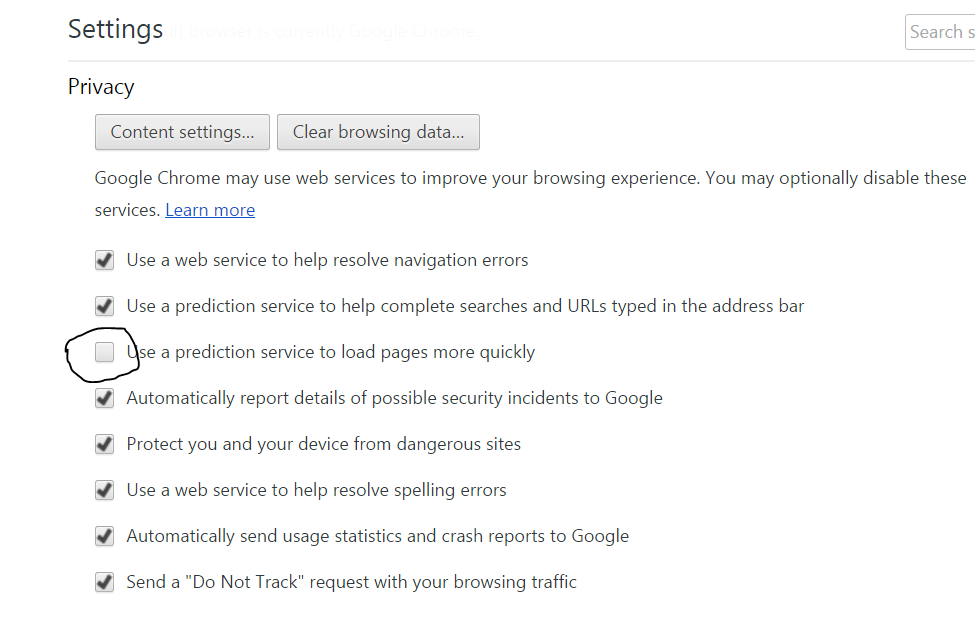975x633 pixels.
Task: Uncheck the resolve spelling errors checkbox
Action: [104, 490]
